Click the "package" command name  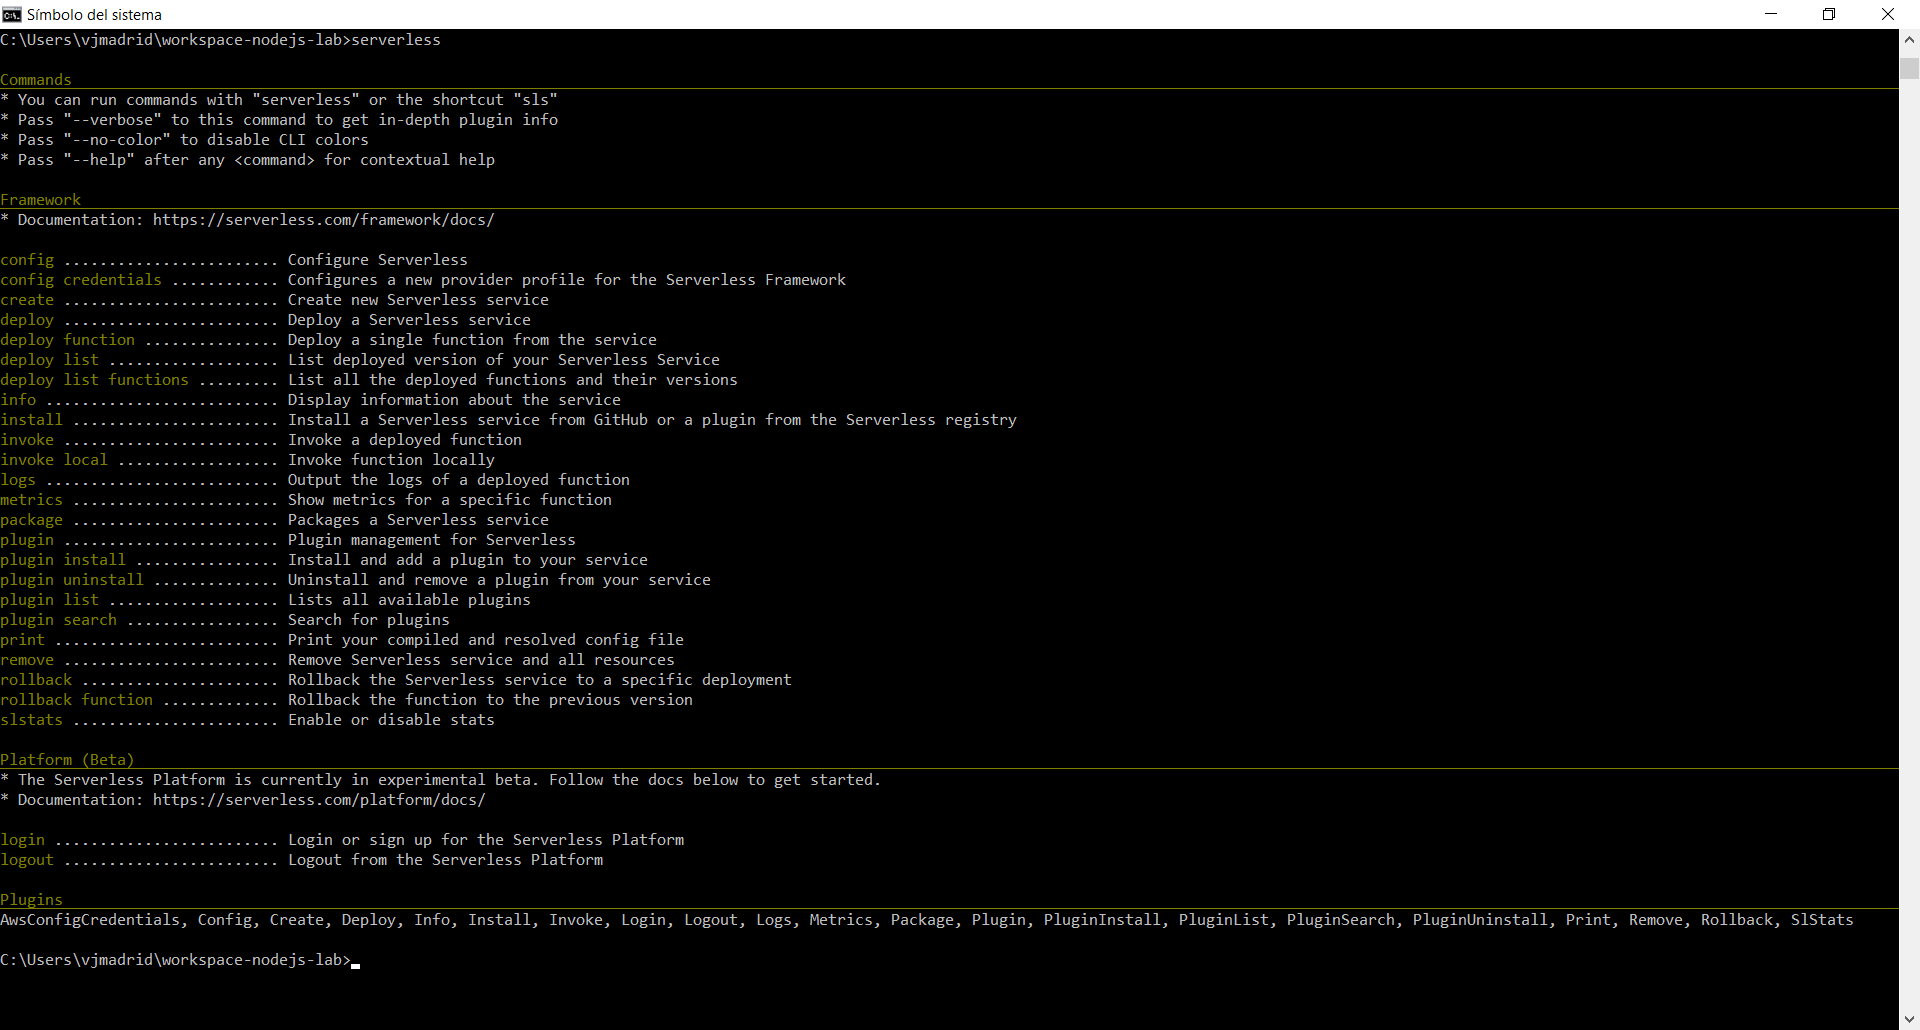pyautogui.click(x=31, y=520)
